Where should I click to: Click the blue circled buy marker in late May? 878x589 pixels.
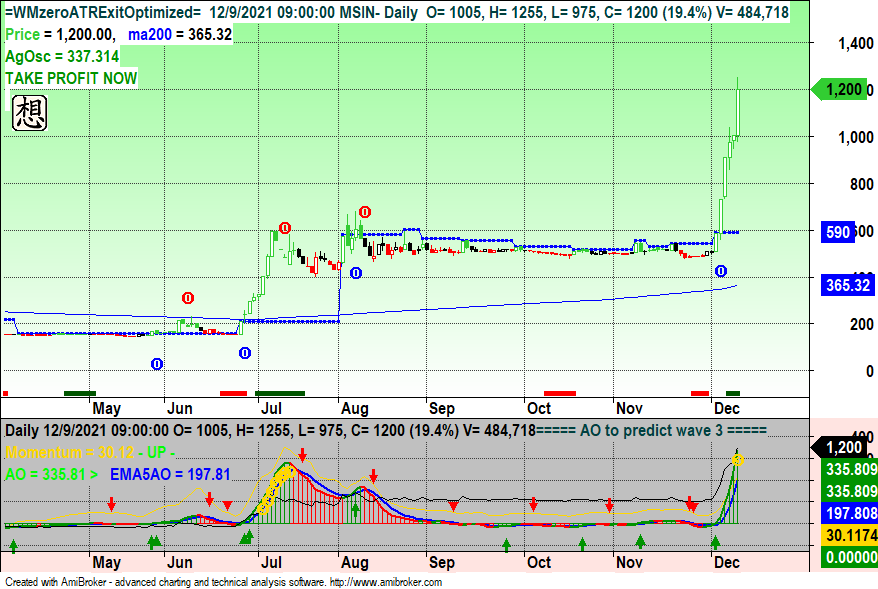[x=157, y=364]
